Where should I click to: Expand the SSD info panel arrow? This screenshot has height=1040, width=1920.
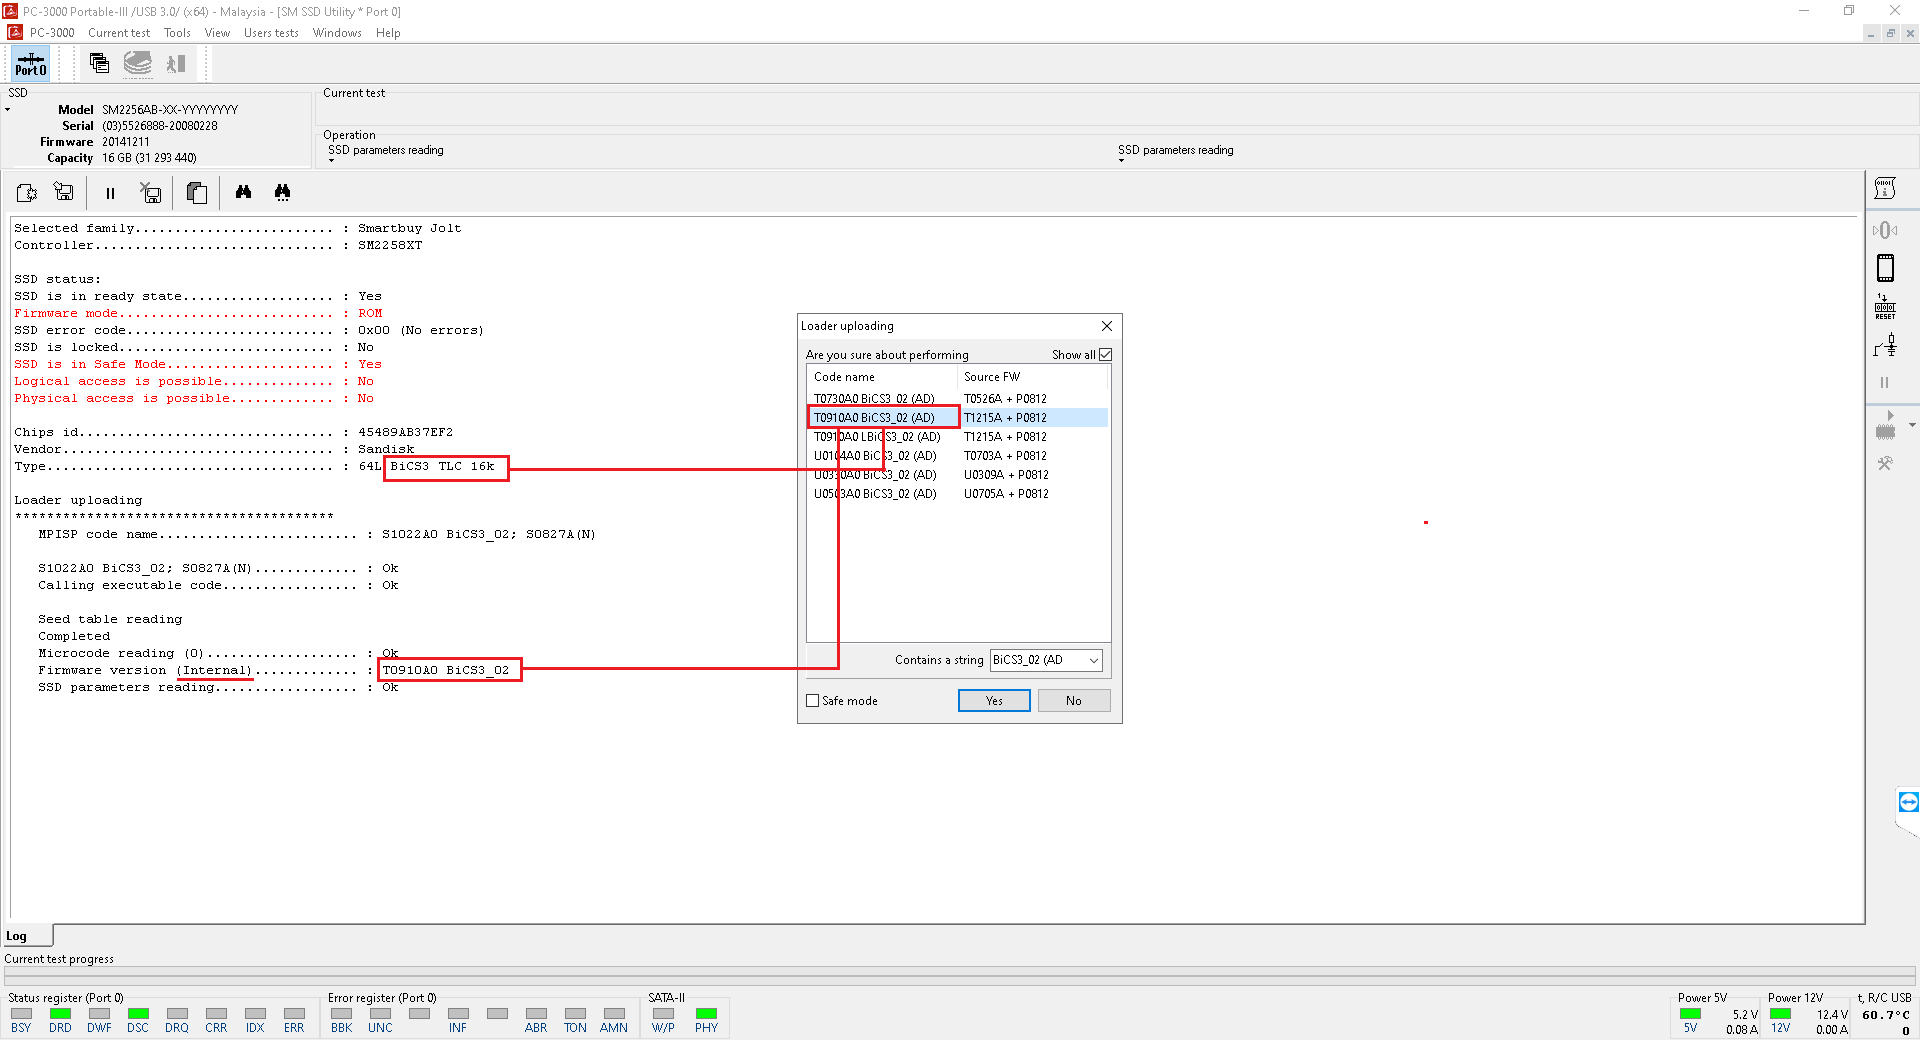(x=8, y=110)
